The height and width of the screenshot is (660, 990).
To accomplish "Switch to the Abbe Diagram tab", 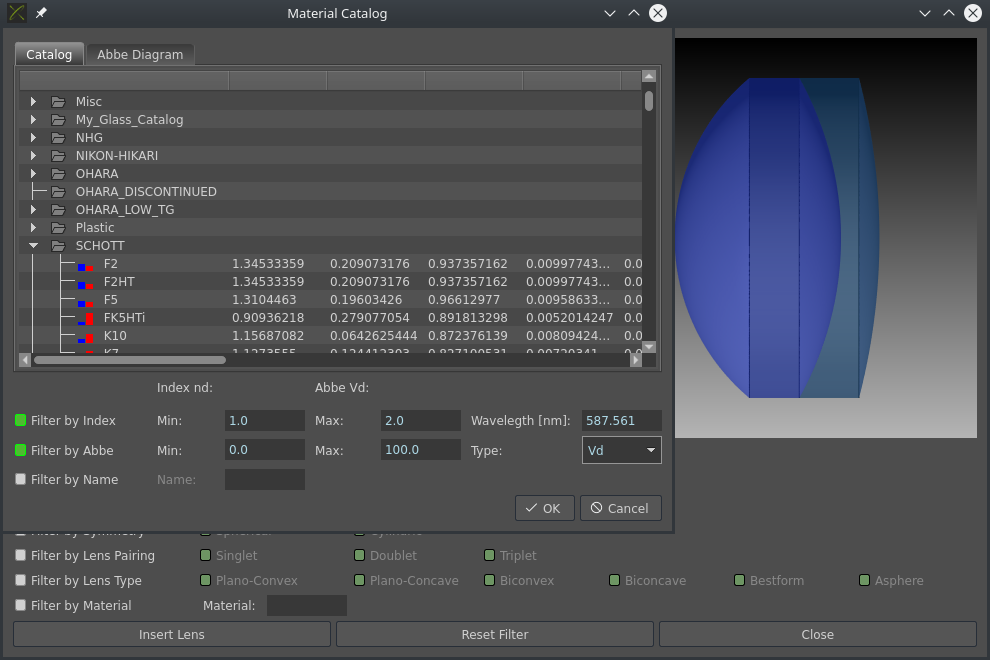I will pyautogui.click(x=140, y=54).
